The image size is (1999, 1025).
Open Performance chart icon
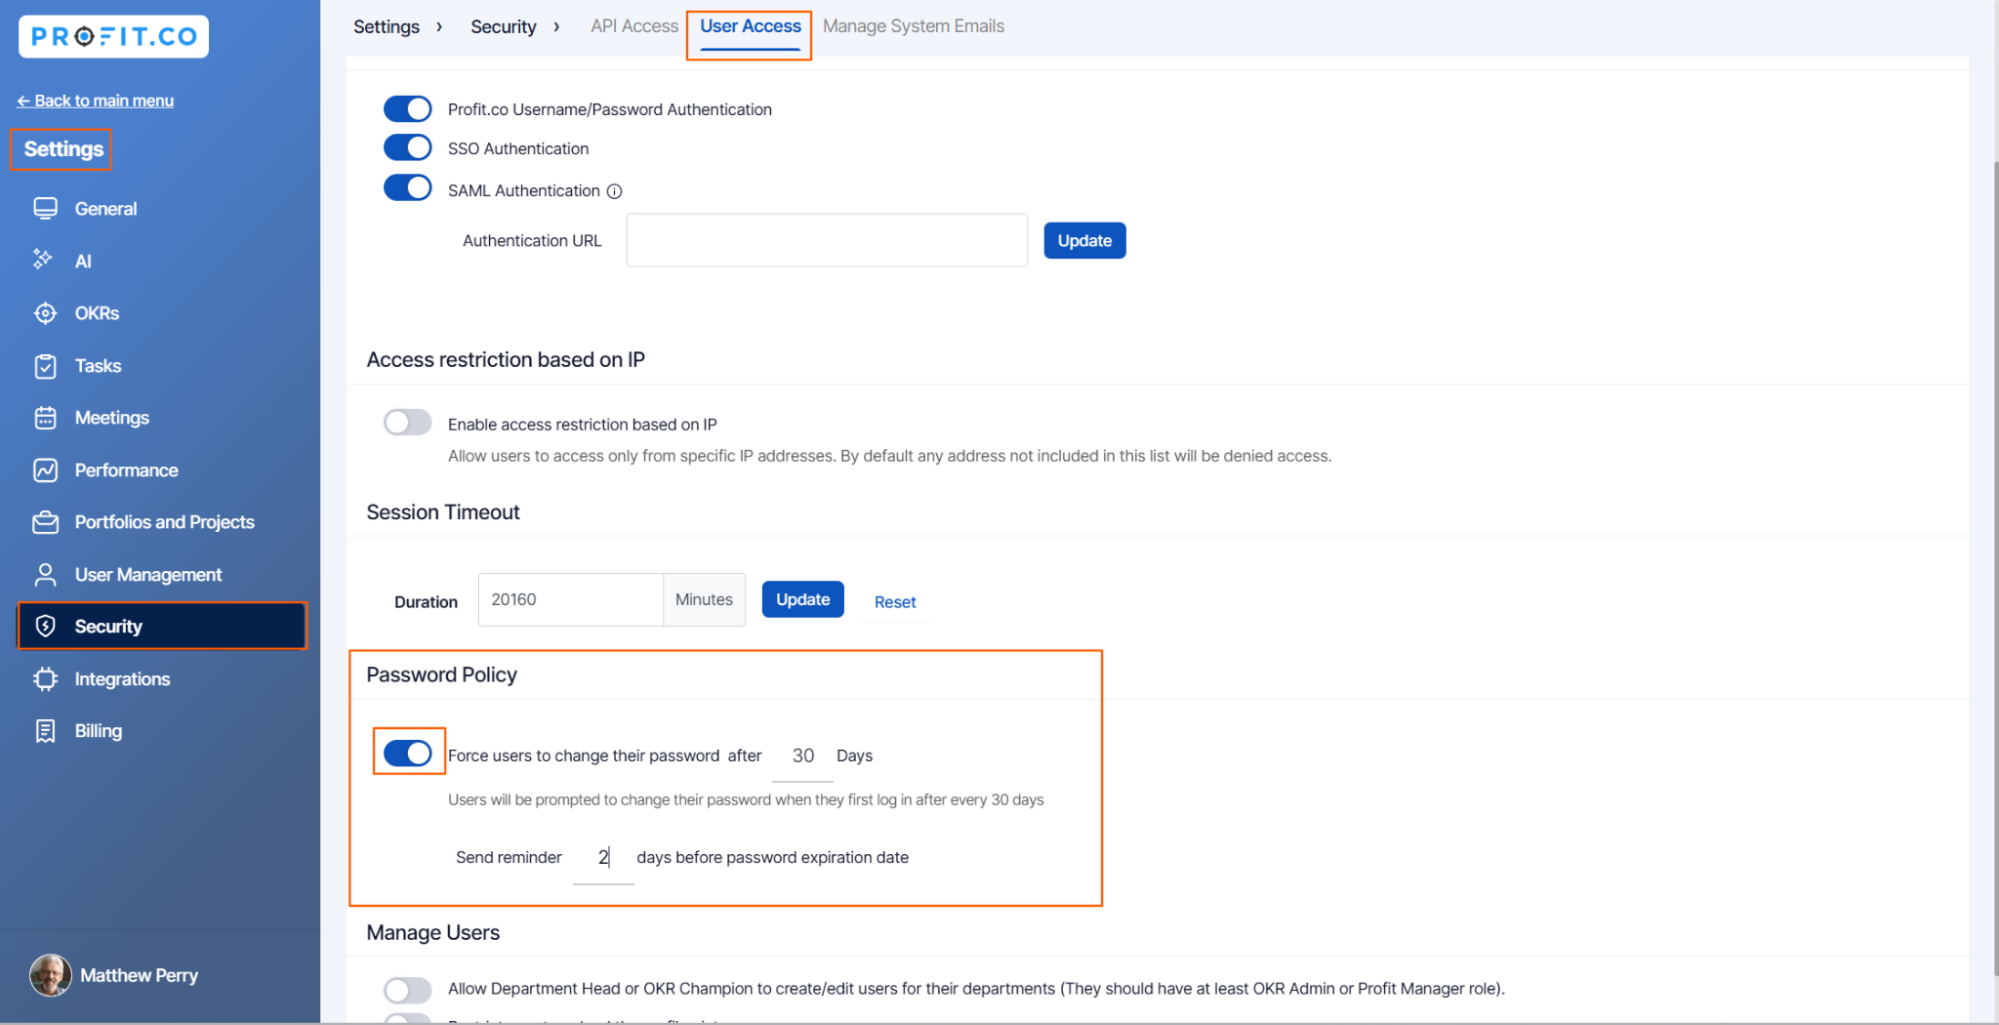click(45, 470)
